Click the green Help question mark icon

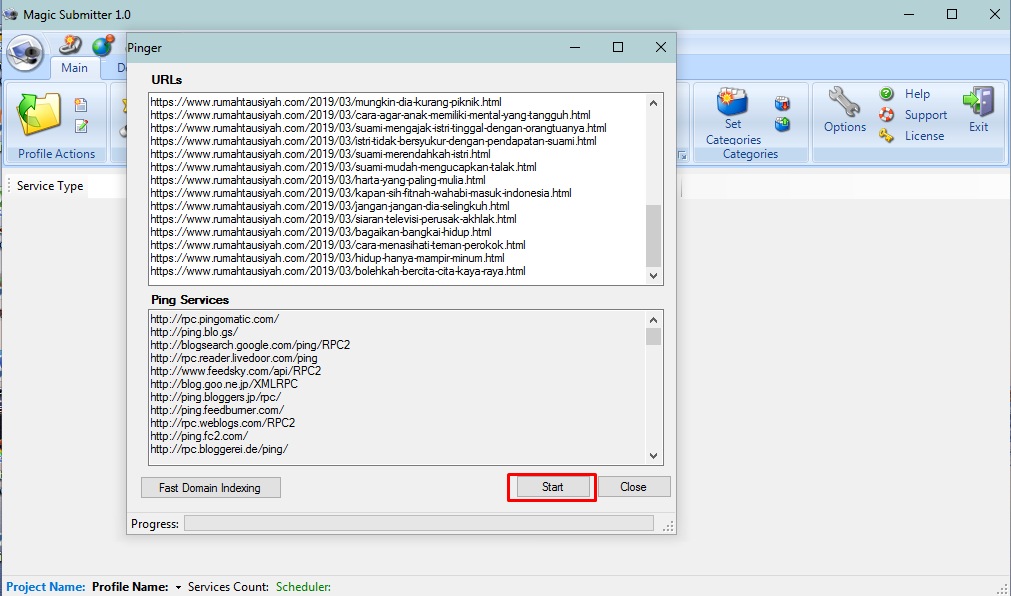[x=887, y=94]
